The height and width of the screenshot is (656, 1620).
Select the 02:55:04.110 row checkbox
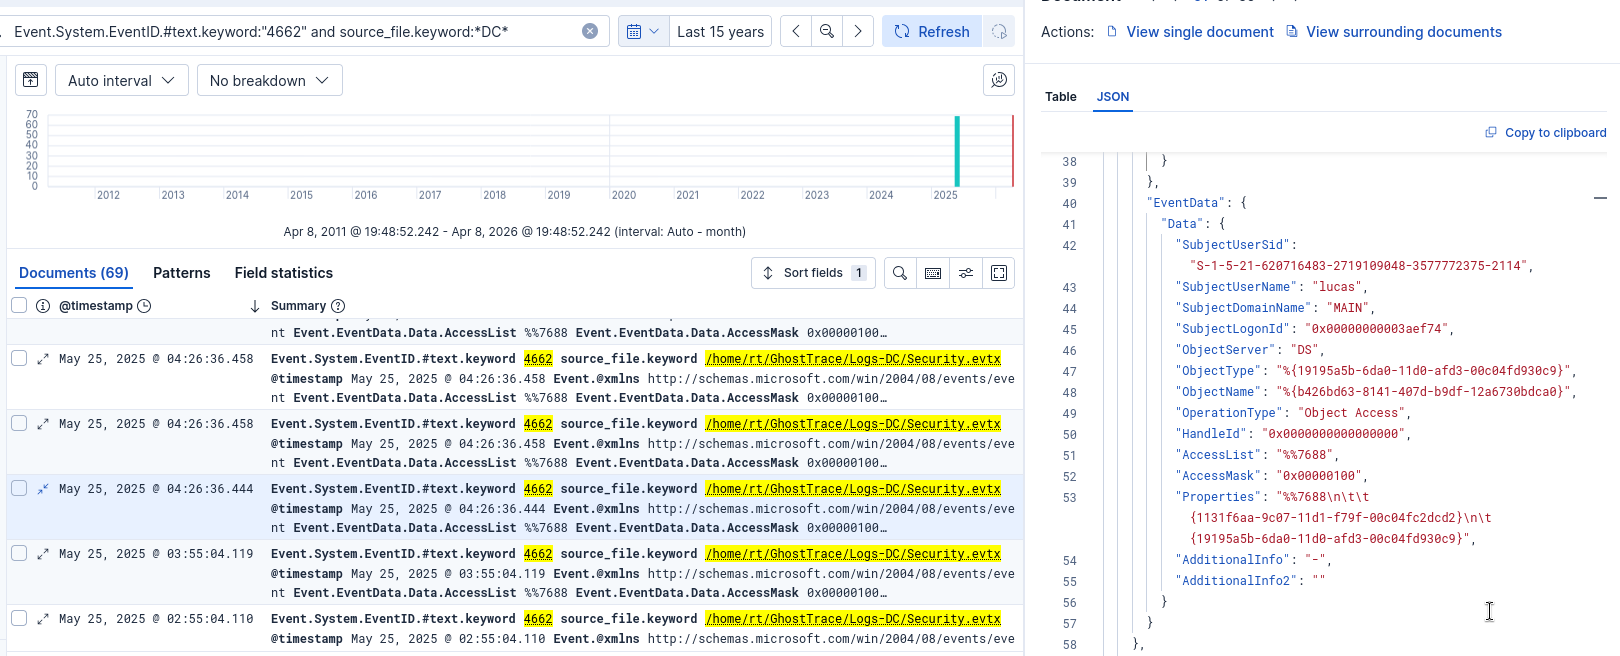coord(19,618)
